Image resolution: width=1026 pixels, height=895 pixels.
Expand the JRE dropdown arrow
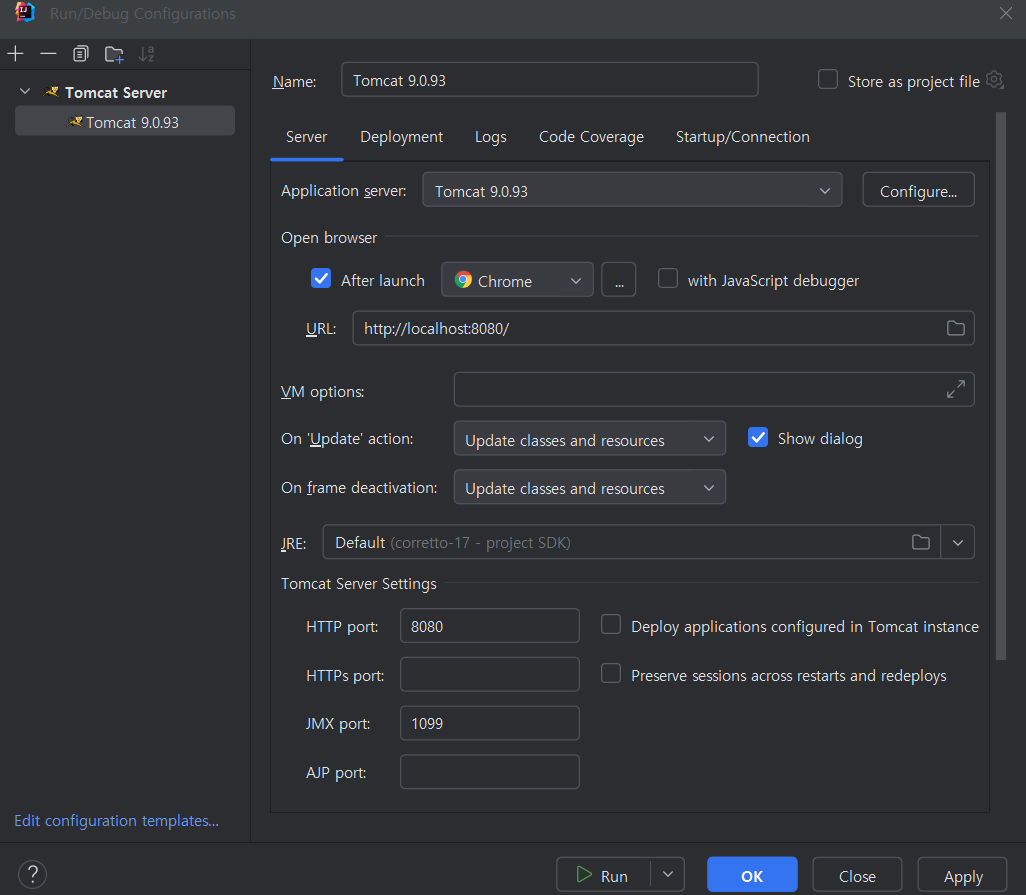click(957, 542)
